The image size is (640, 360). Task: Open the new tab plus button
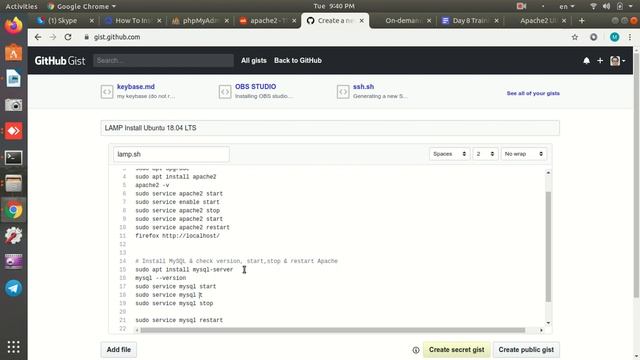pyautogui.click(x=582, y=20)
